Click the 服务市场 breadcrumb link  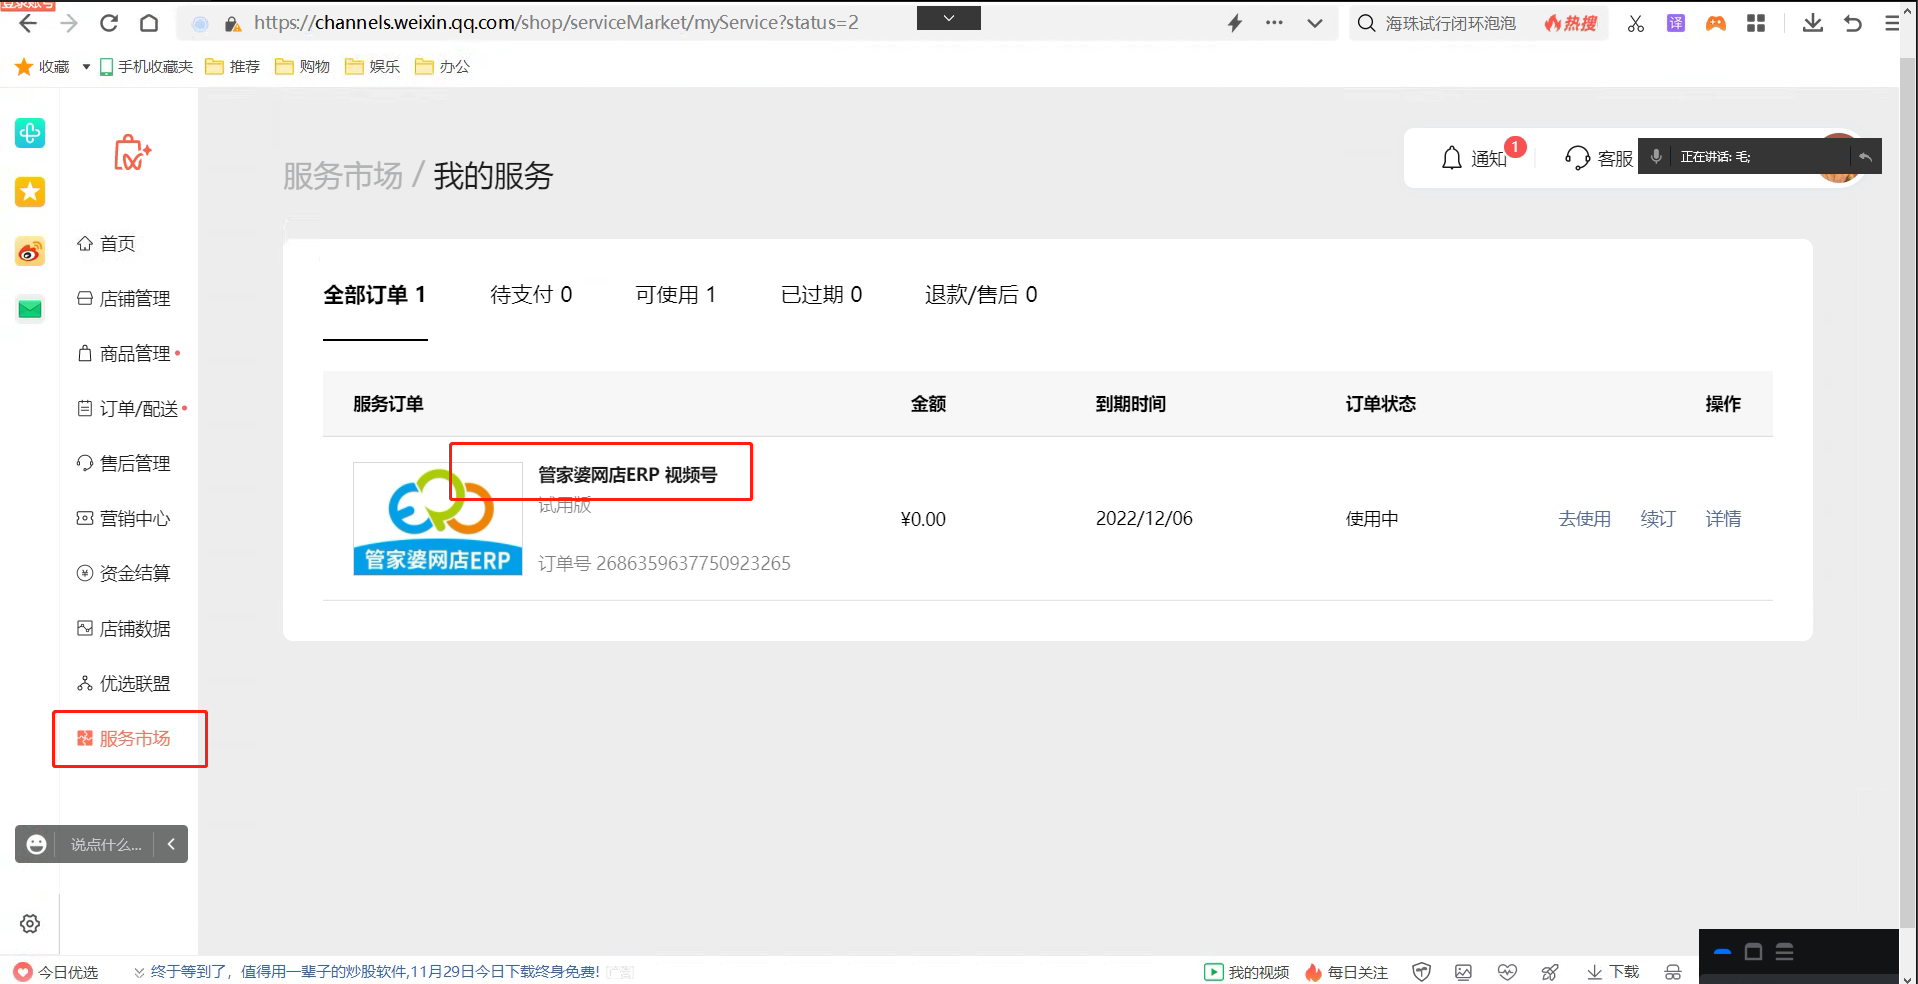tap(343, 176)
